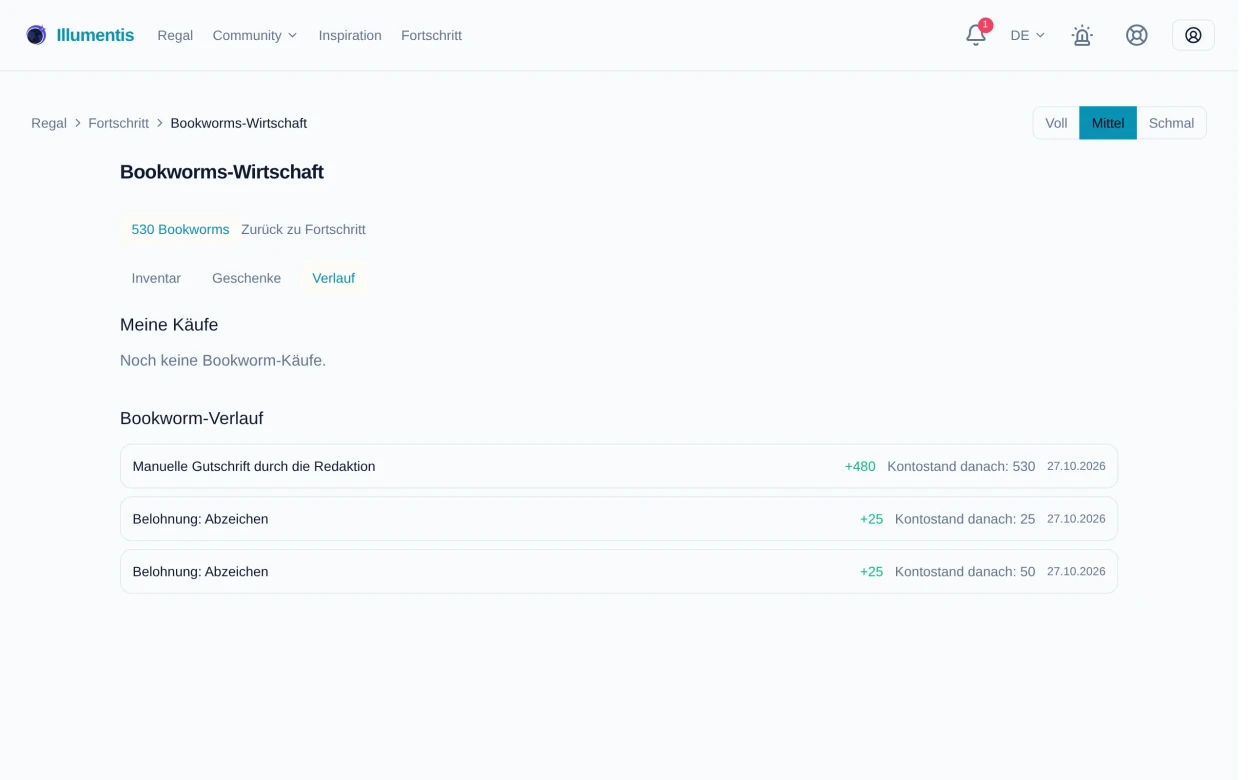1248x780 pixels.
Task: Select the Voll width option
Action: click(1056, 123)
